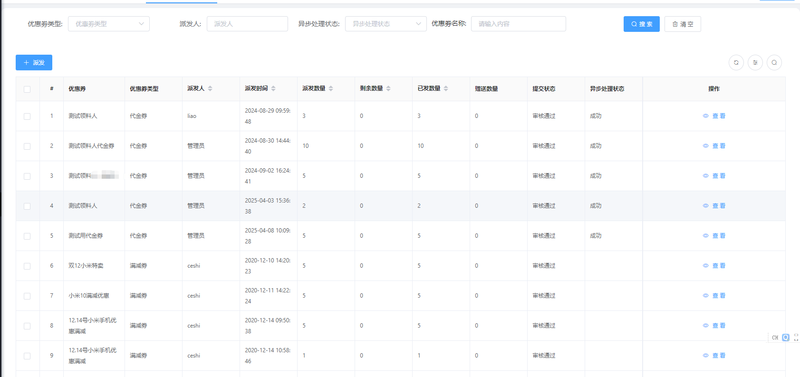Screen dimensions: 800x377
Task: Select 双12小米特卖 row checkbox
Action: tap(27, 266)
